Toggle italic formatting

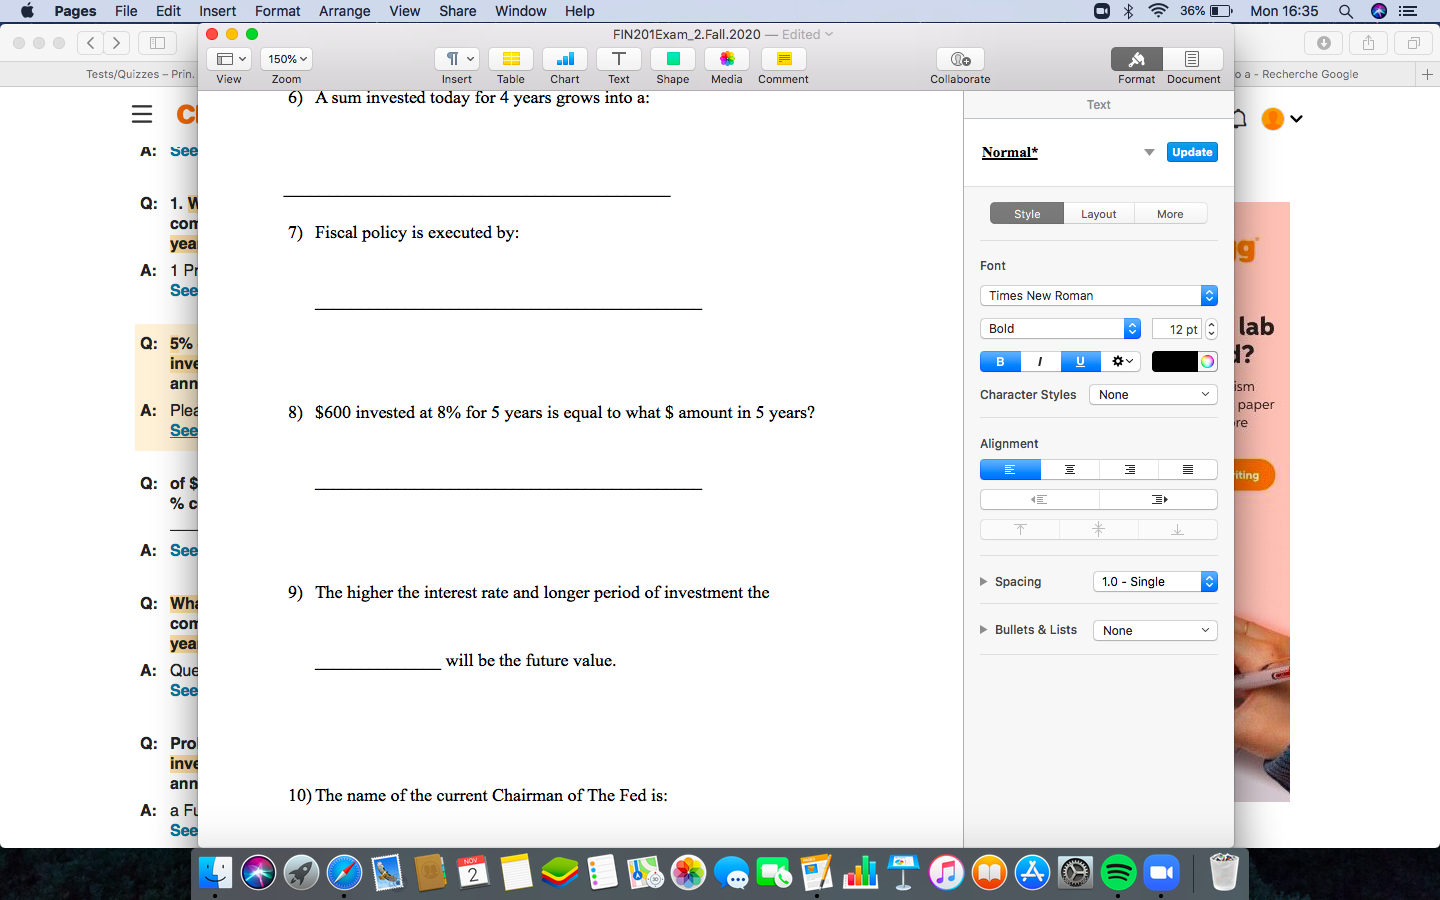coord(1040,361)
